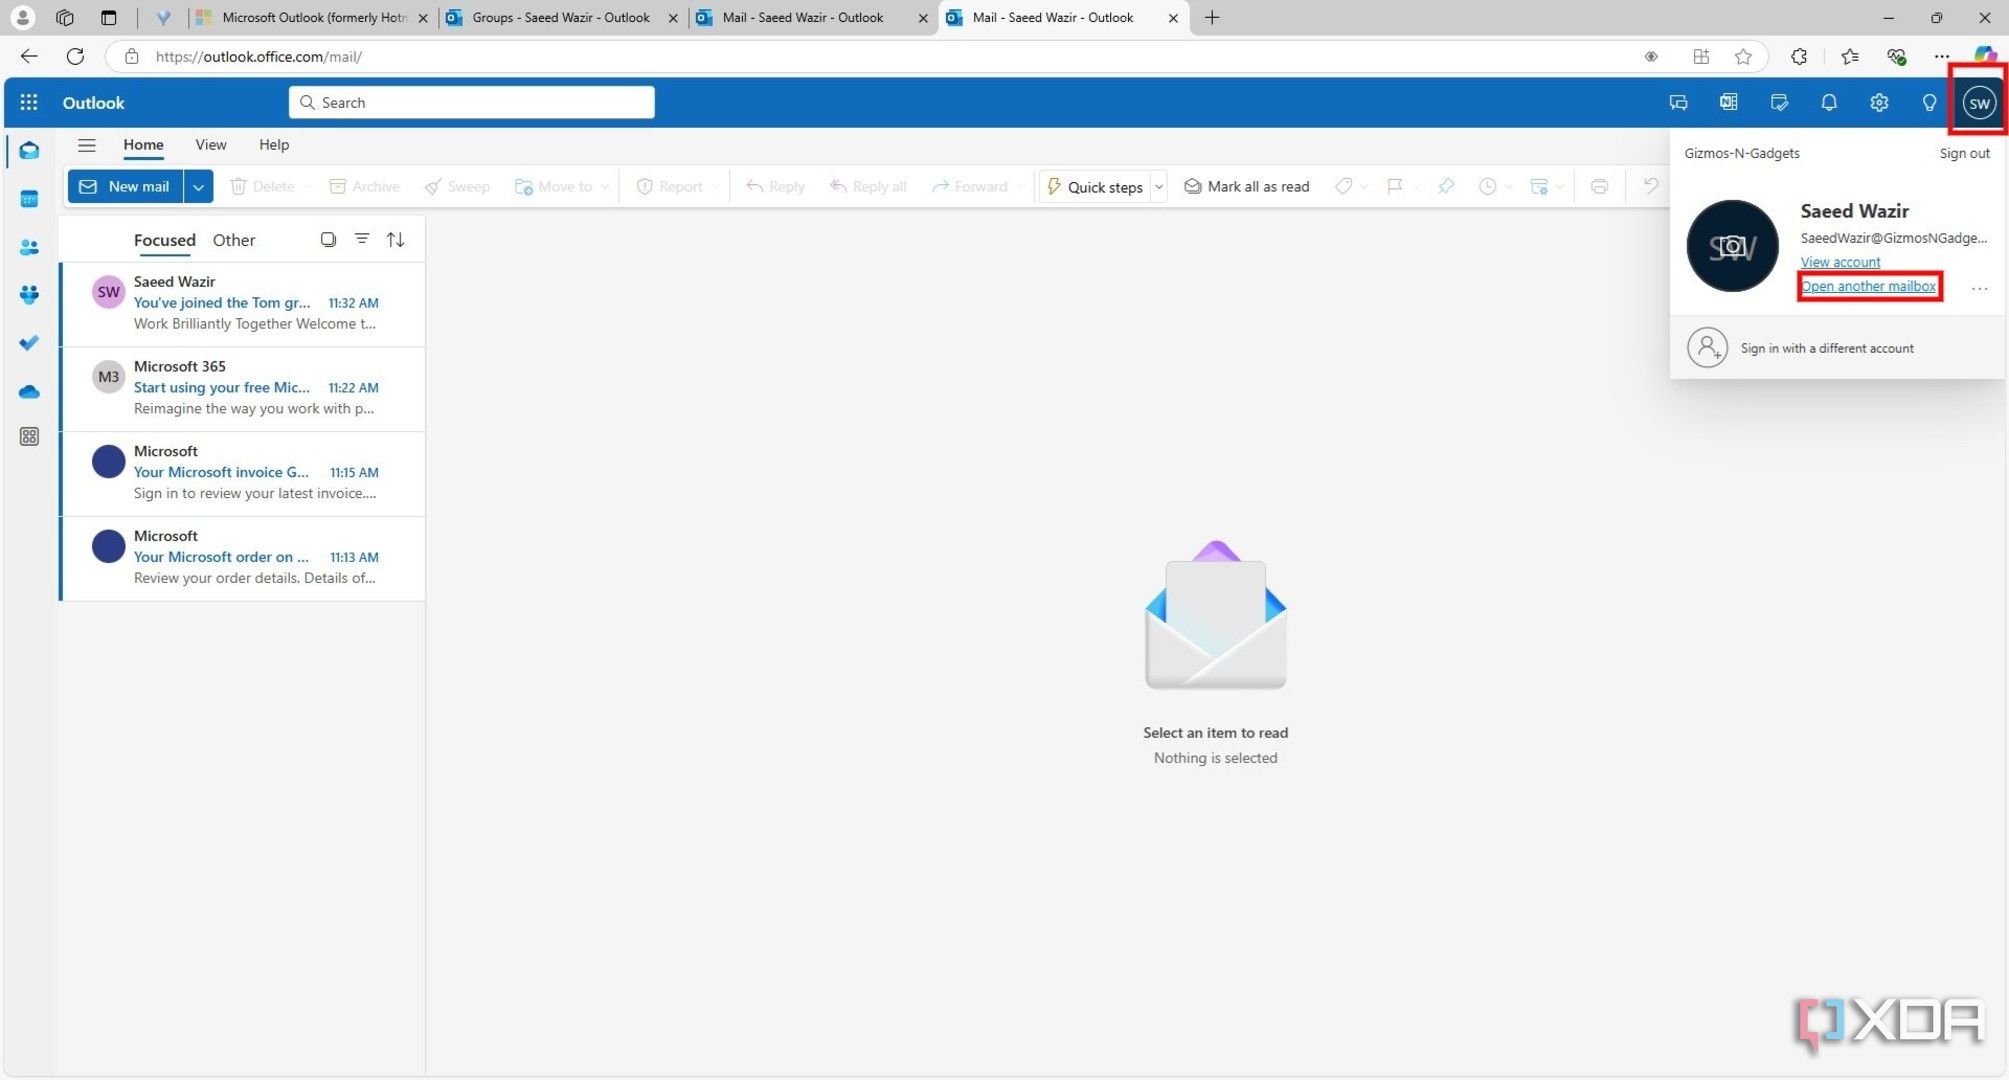Toggle the Focused inbox tab
The height and width of the screenshot is (1080, 2009).
point(164,239)
